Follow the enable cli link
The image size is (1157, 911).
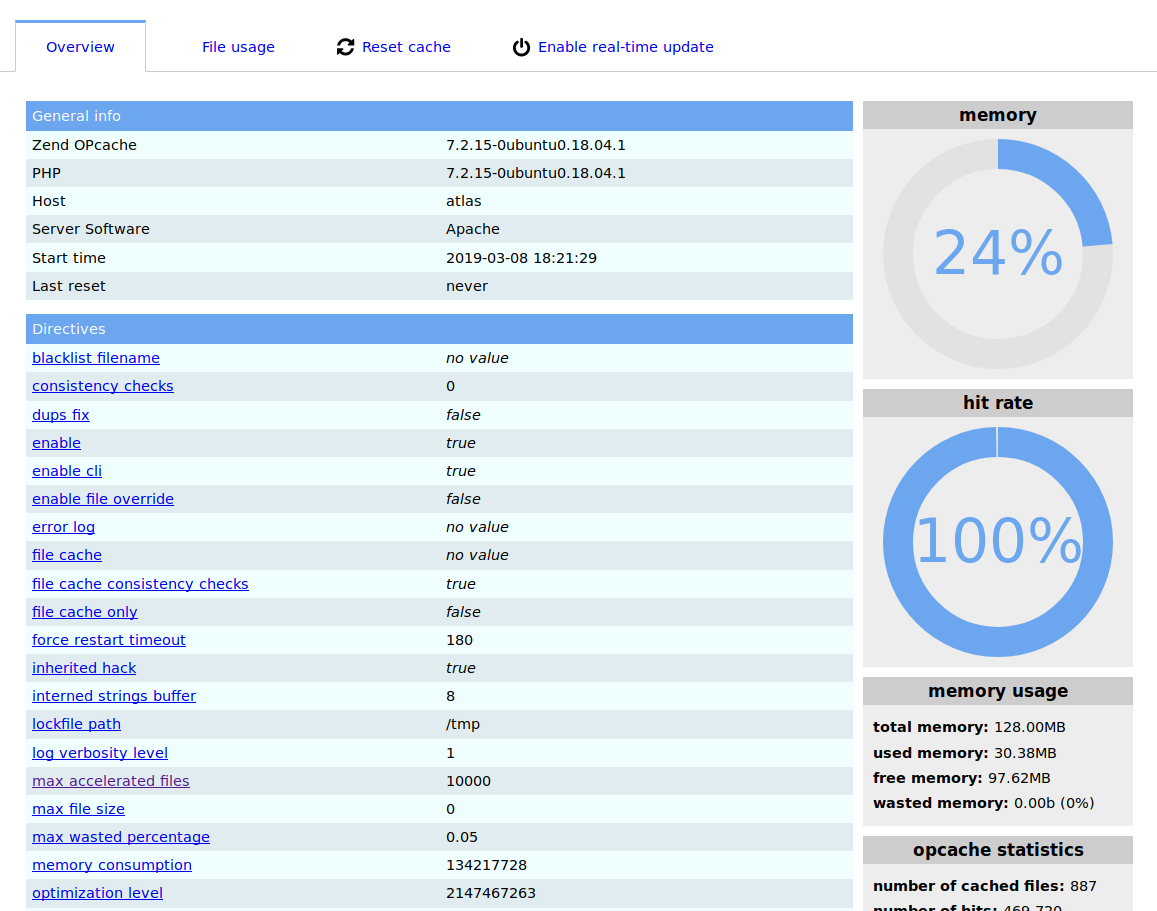click(x=67, y=471)
